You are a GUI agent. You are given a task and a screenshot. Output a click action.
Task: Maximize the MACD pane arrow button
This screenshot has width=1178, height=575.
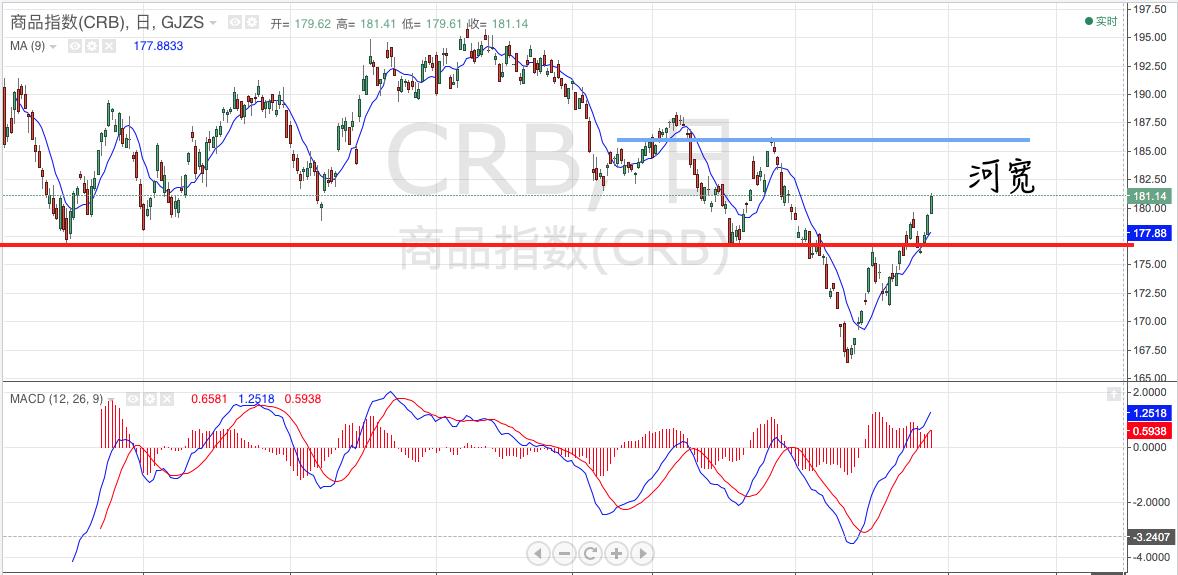pyautogui.click(x=1114, y=393)
